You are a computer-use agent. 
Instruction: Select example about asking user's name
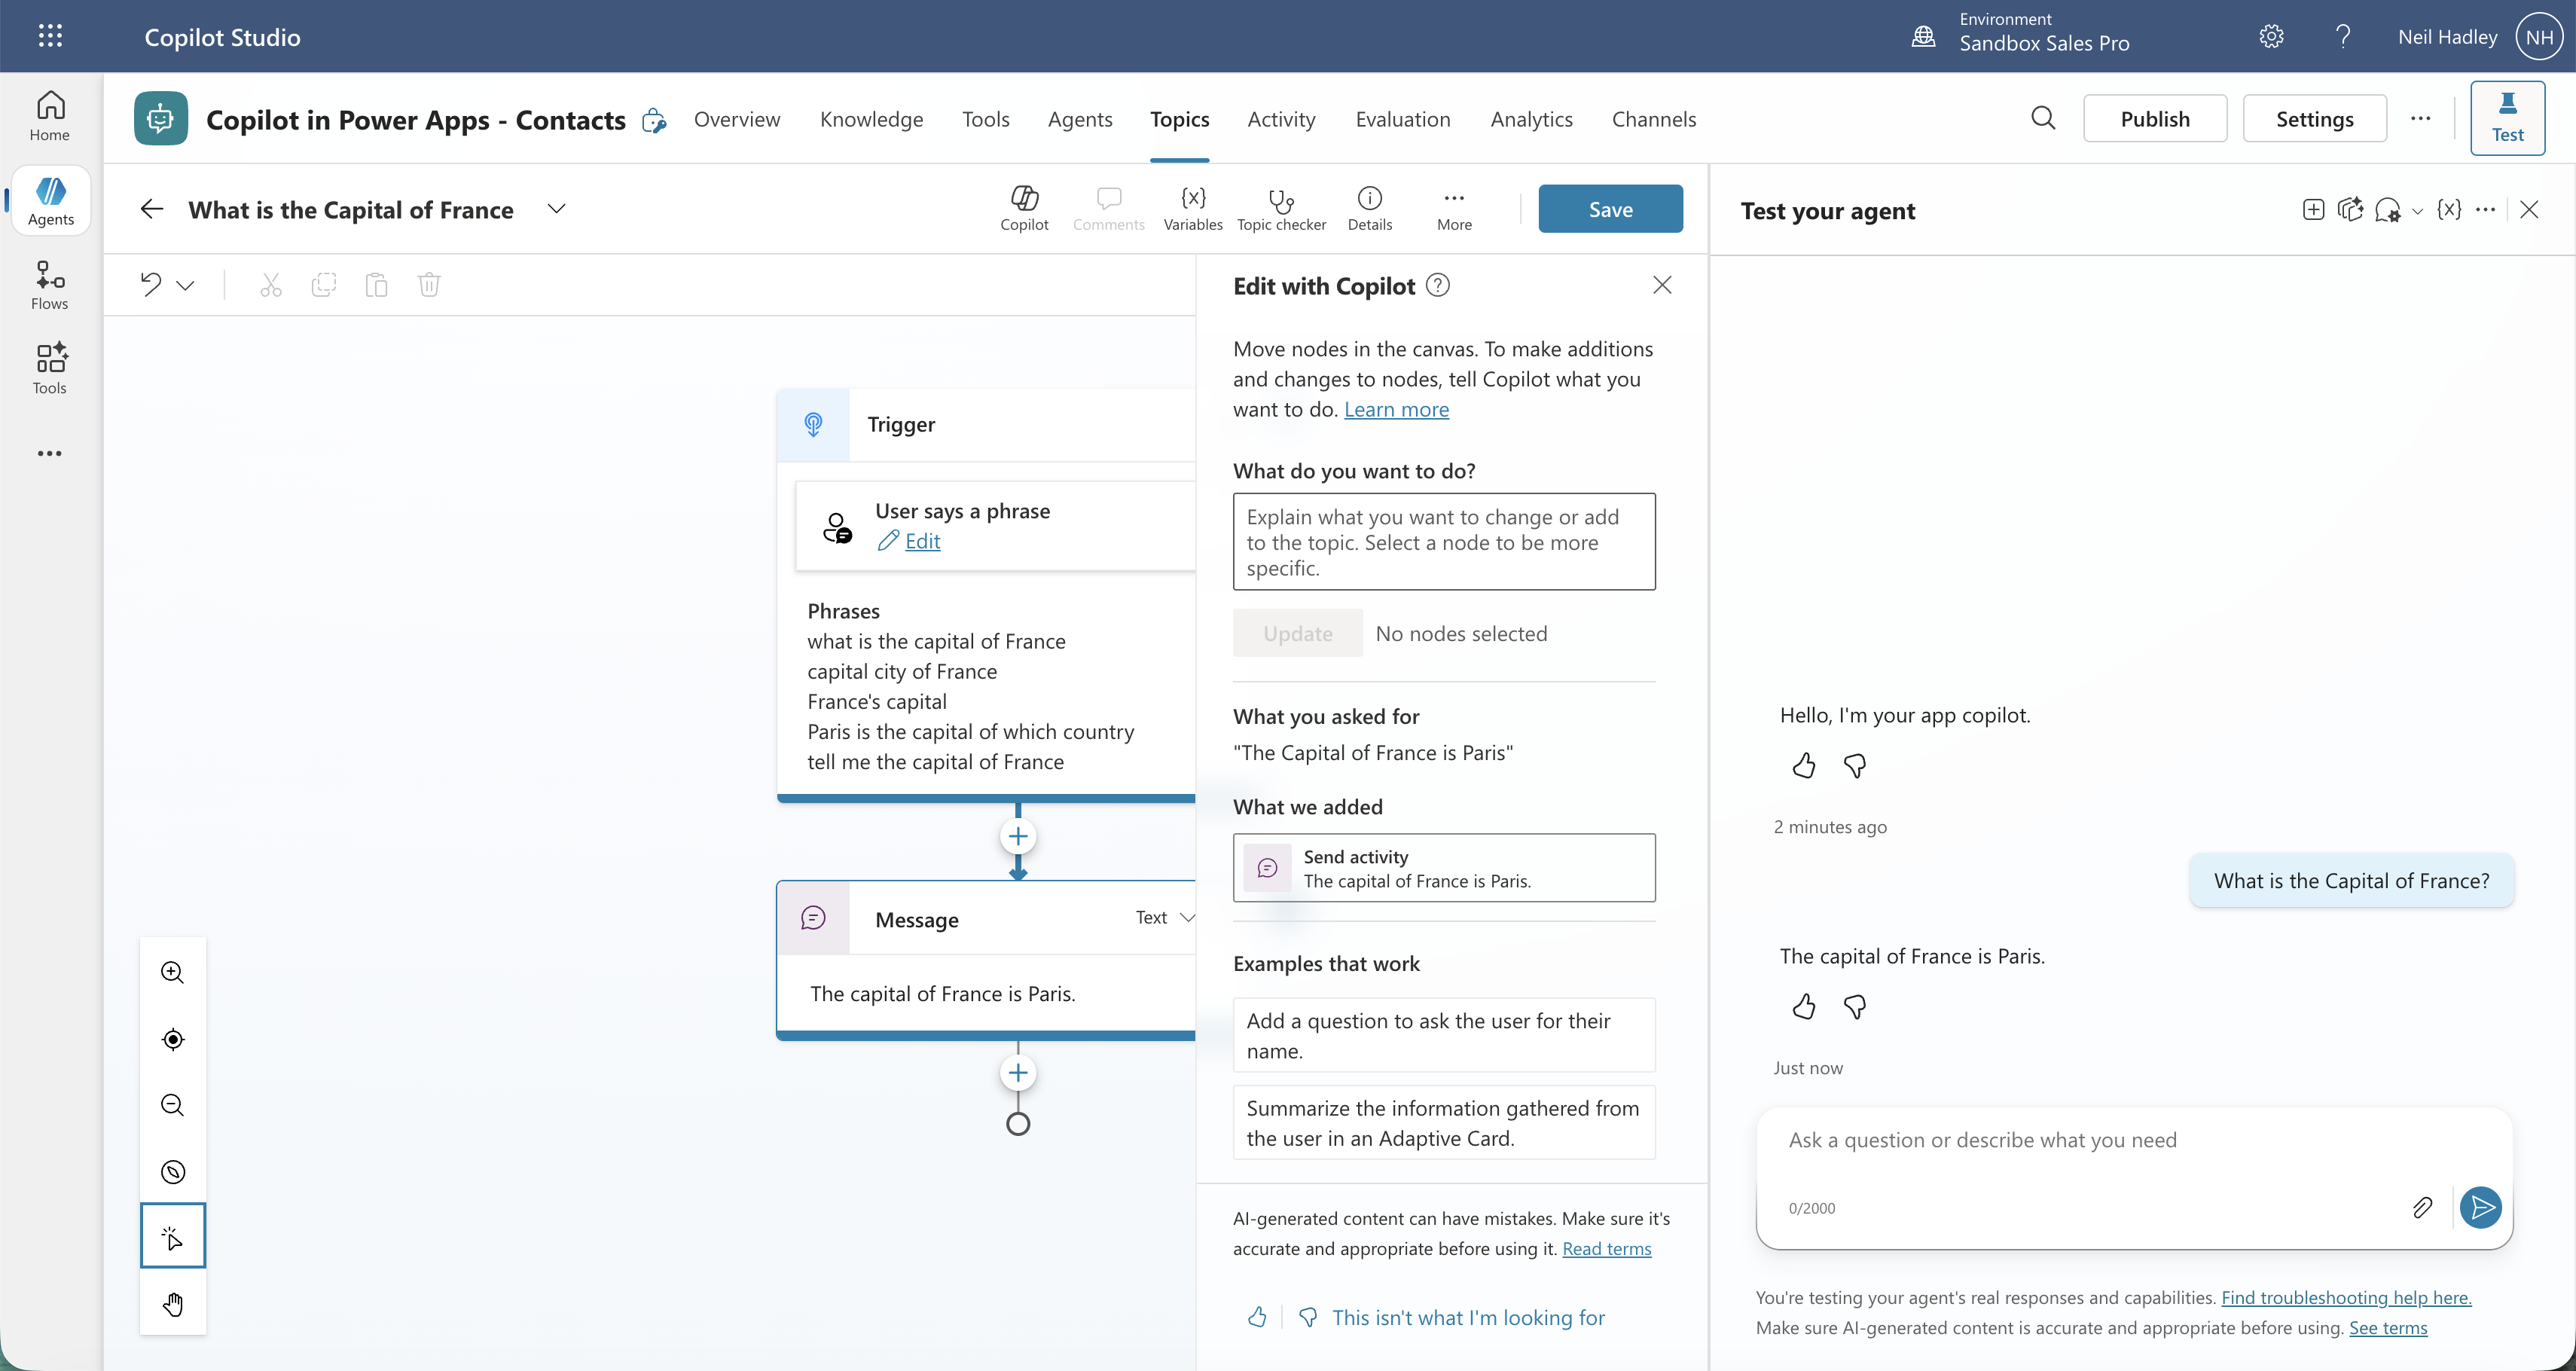coord(1444,1035)
